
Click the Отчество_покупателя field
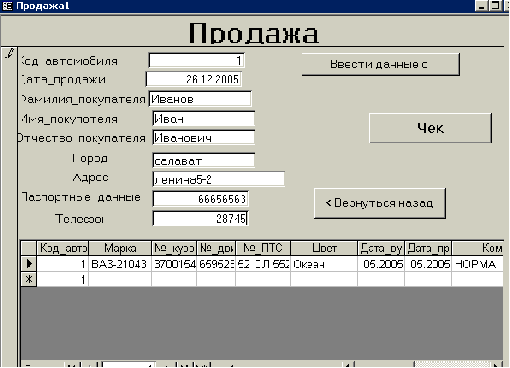(204, 138)
